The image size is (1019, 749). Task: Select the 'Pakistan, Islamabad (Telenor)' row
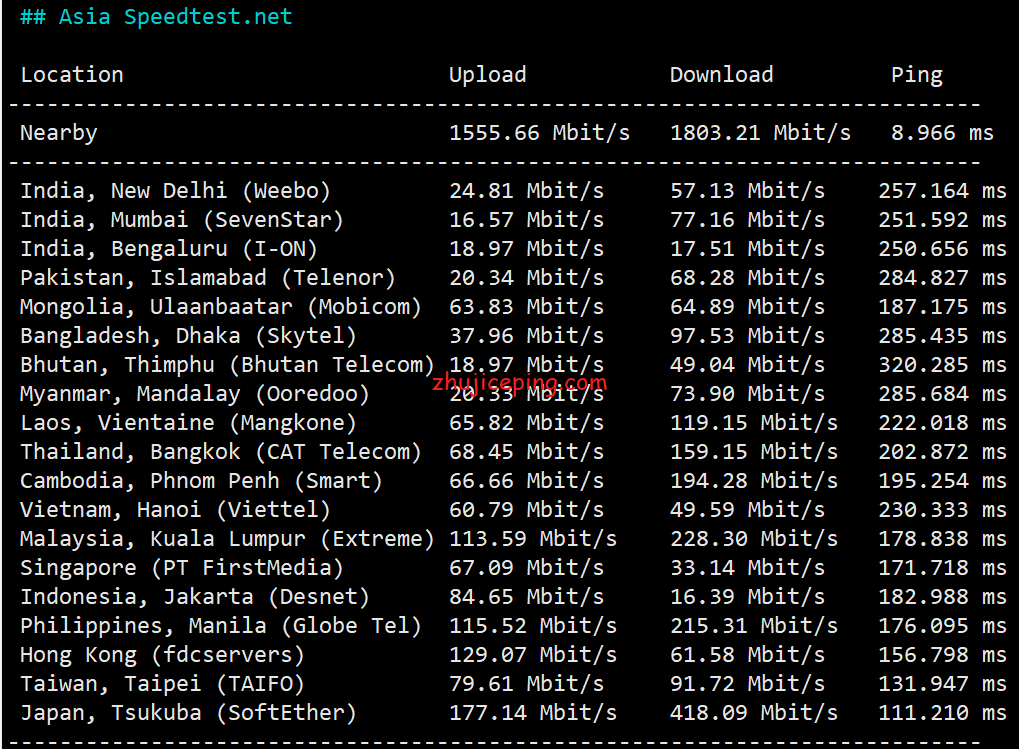(208, 278)
